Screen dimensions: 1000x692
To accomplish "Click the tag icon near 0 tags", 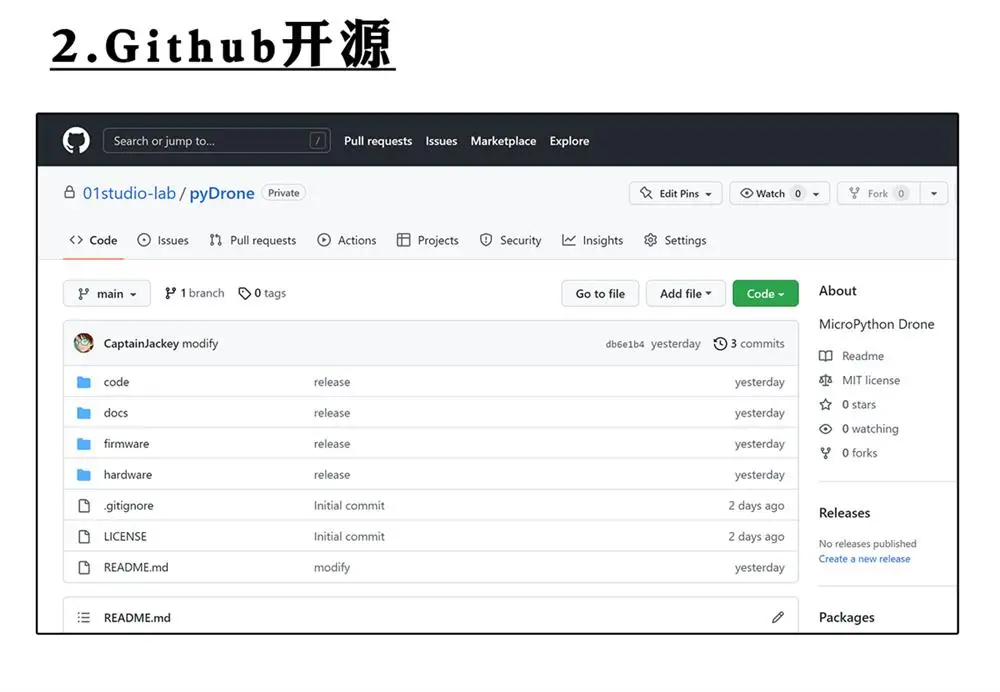I will (x=244, y=293).
